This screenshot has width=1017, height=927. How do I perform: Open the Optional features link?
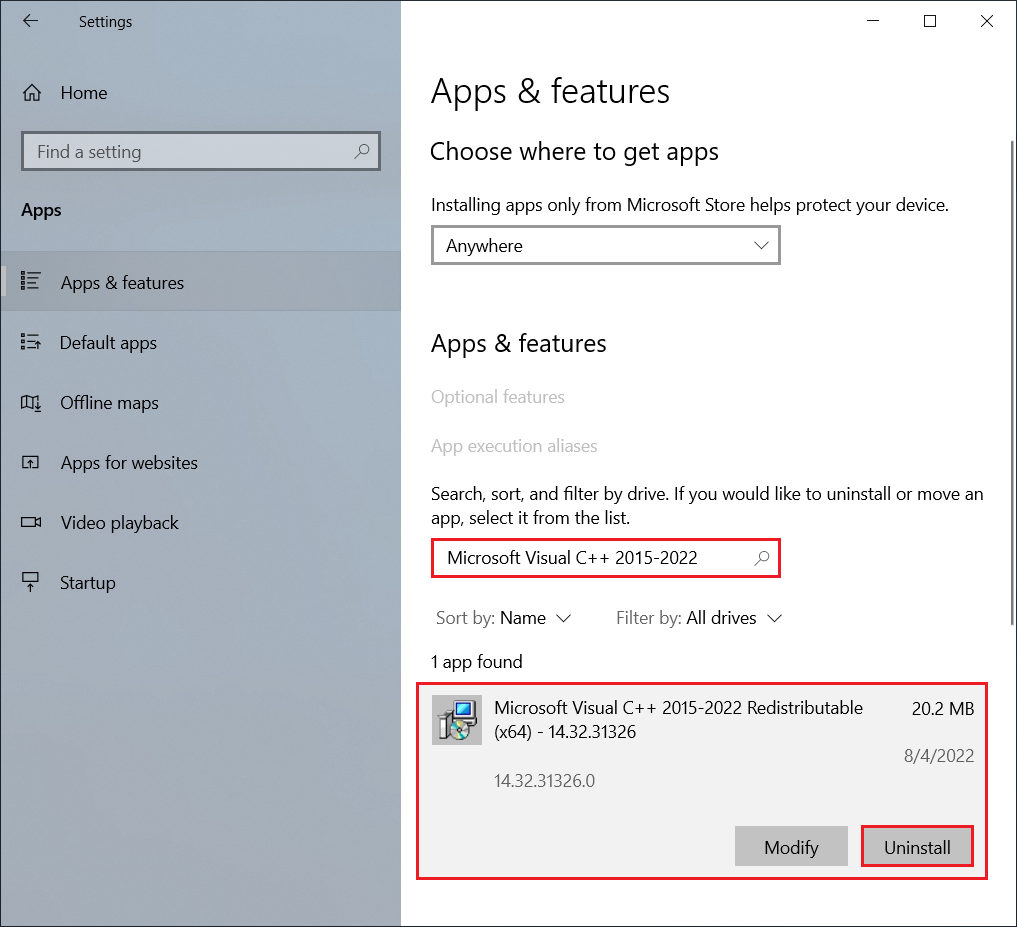(x=498, y=397)
